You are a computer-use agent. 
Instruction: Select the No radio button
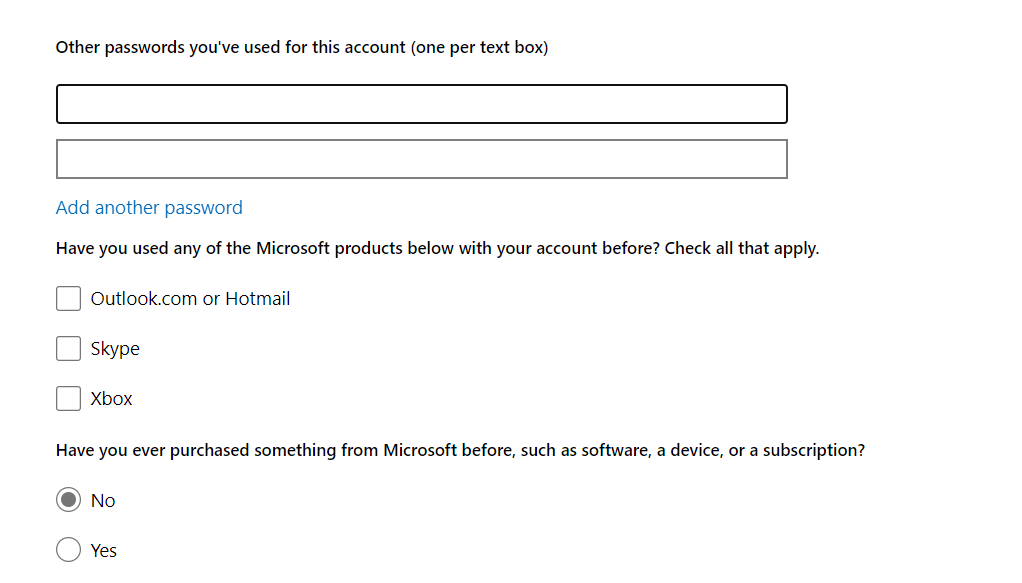68,500
